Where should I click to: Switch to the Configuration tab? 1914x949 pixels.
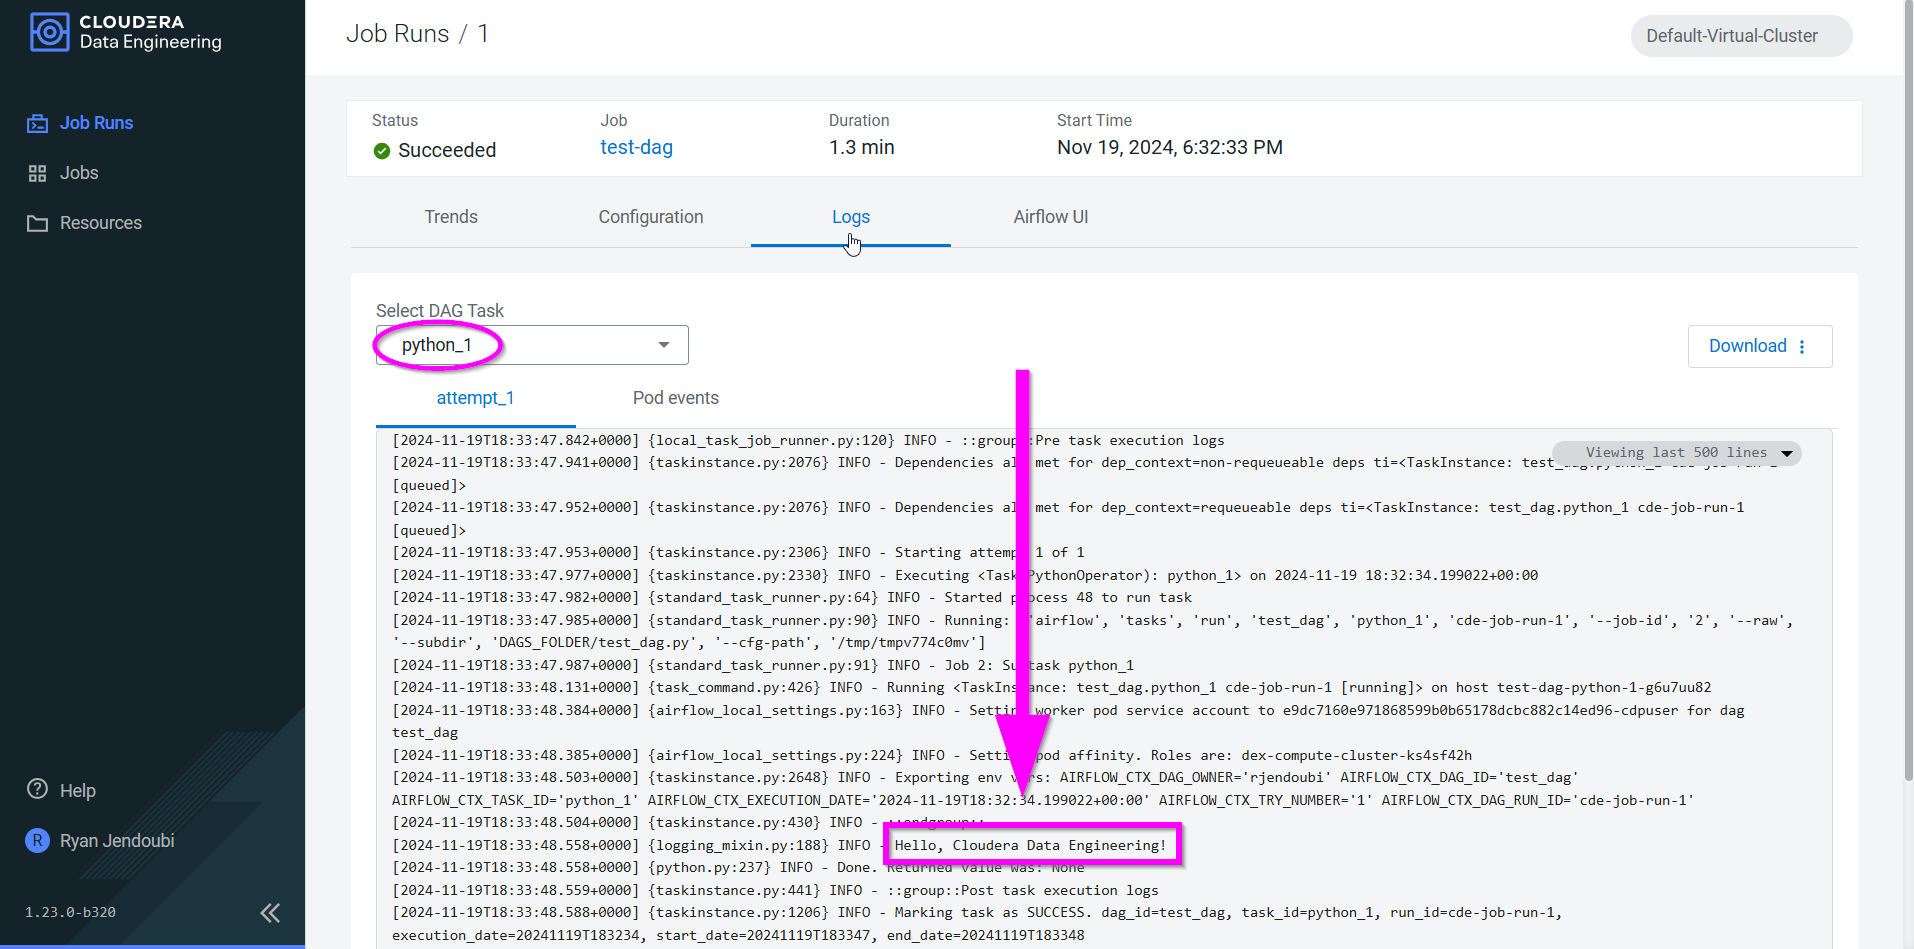[x=650, y=216]
